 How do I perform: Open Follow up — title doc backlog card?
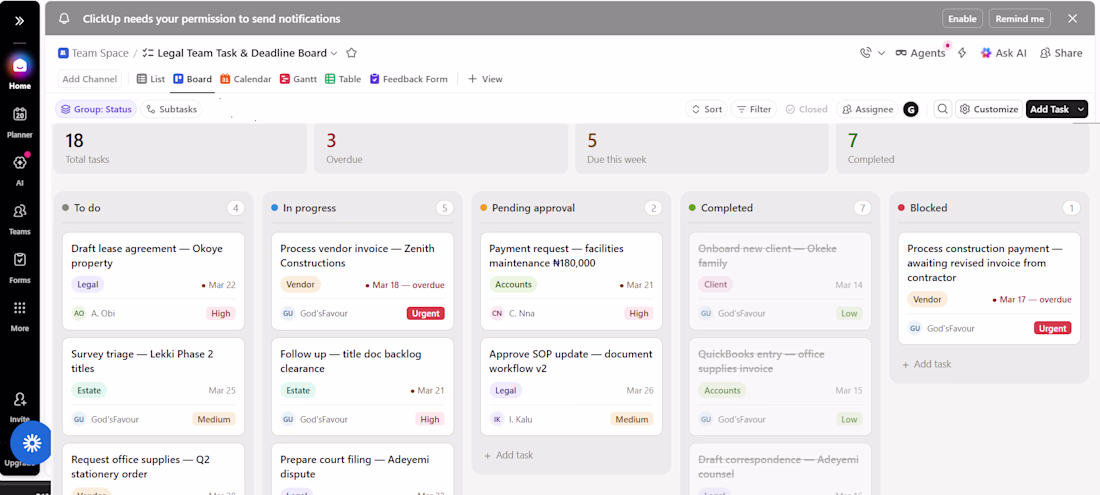[362, 386]
